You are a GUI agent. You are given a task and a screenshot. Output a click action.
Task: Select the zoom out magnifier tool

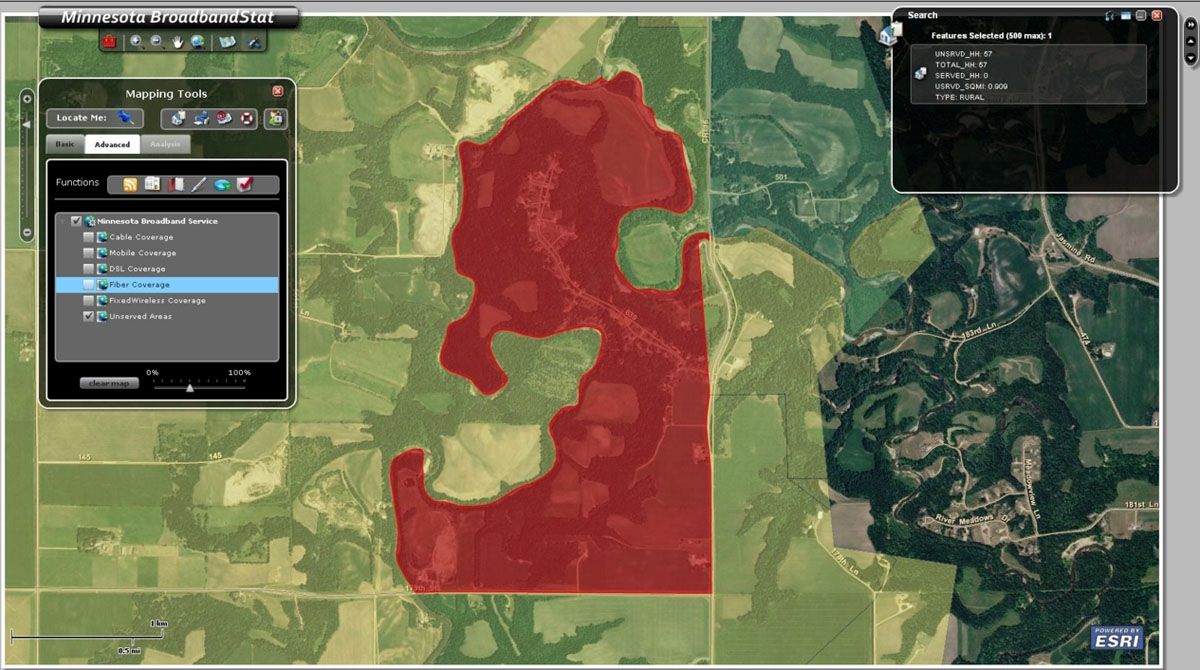pos(158,41)
